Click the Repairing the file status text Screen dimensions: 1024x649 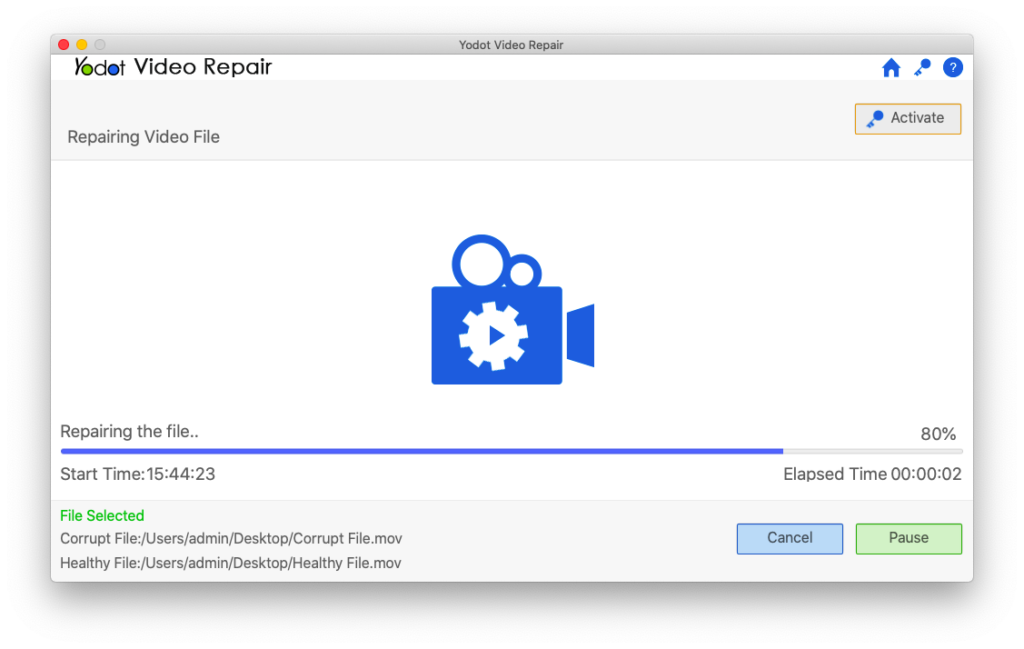[x=129, y=431]
